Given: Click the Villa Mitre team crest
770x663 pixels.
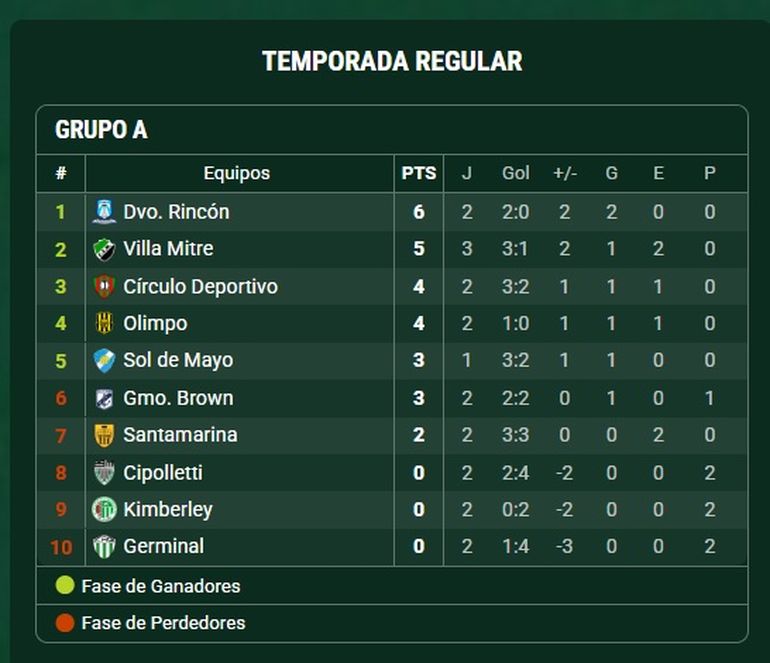Looking at the screenshot, I should pyautogui.click(x=104, y=249).
